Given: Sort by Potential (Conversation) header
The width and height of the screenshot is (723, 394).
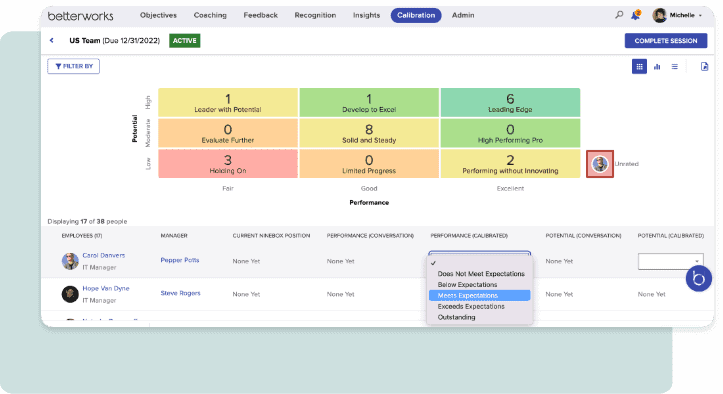Looking at the screenshot, I should (583, 236).
